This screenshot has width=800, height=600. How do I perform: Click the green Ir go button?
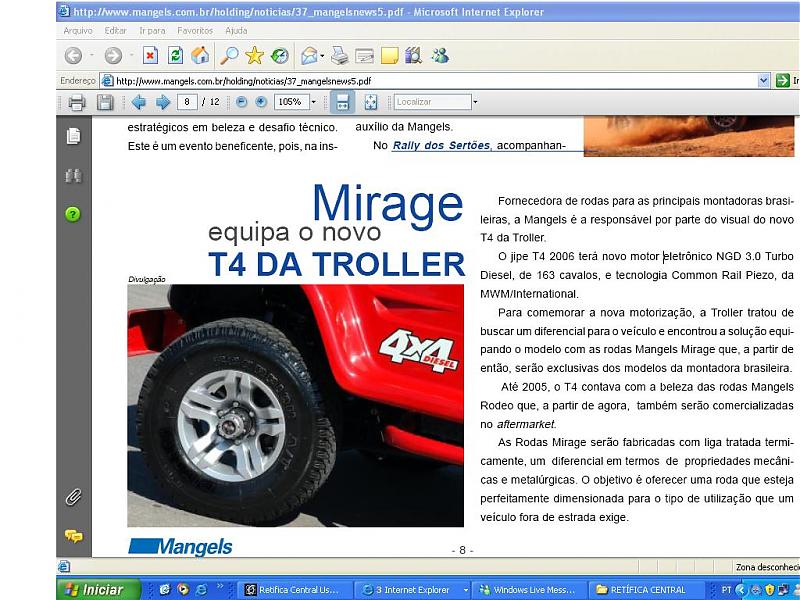[783, 81]
